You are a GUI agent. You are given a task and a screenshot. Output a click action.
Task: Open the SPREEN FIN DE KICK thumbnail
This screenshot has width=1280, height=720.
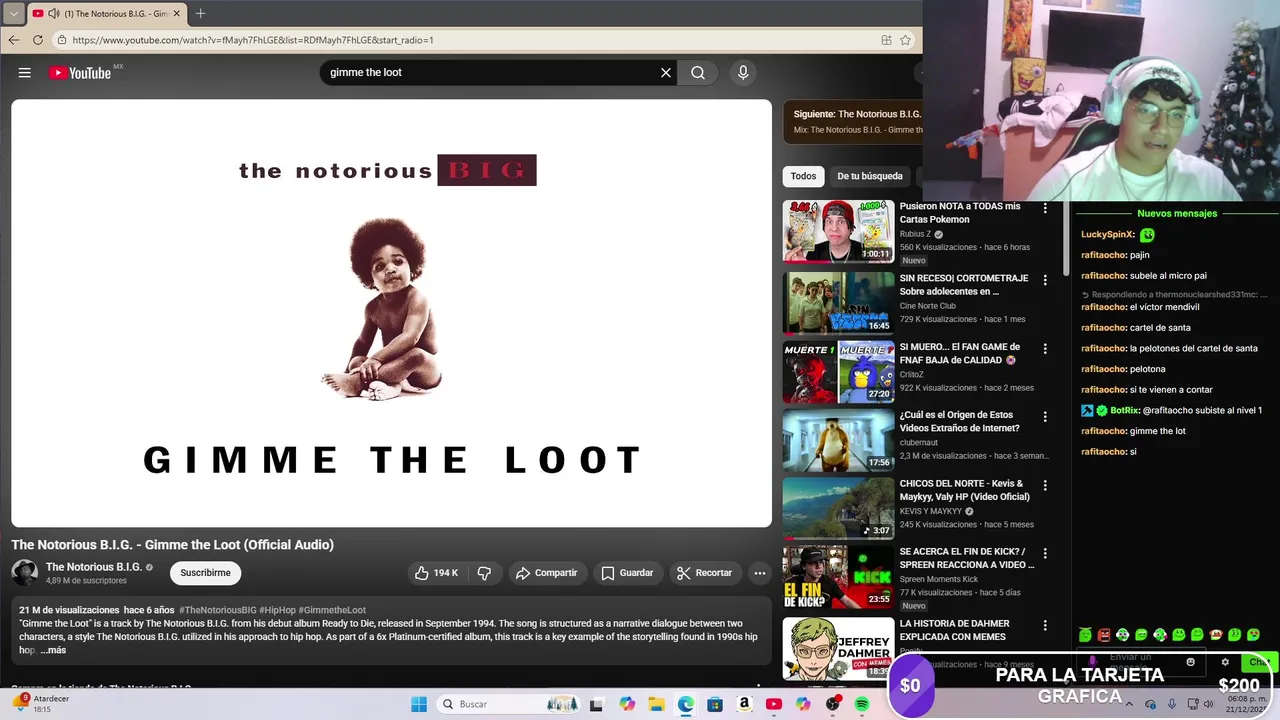click(x=838, y=577)
